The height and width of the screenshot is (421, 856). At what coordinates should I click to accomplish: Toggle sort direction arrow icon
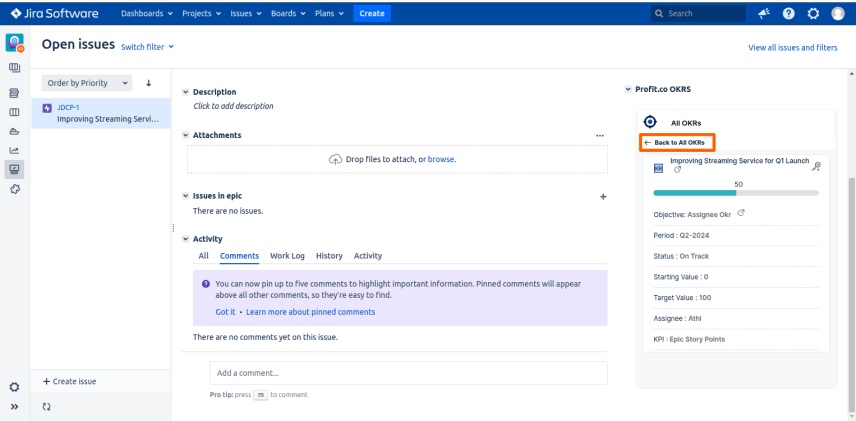click(148, 83)
